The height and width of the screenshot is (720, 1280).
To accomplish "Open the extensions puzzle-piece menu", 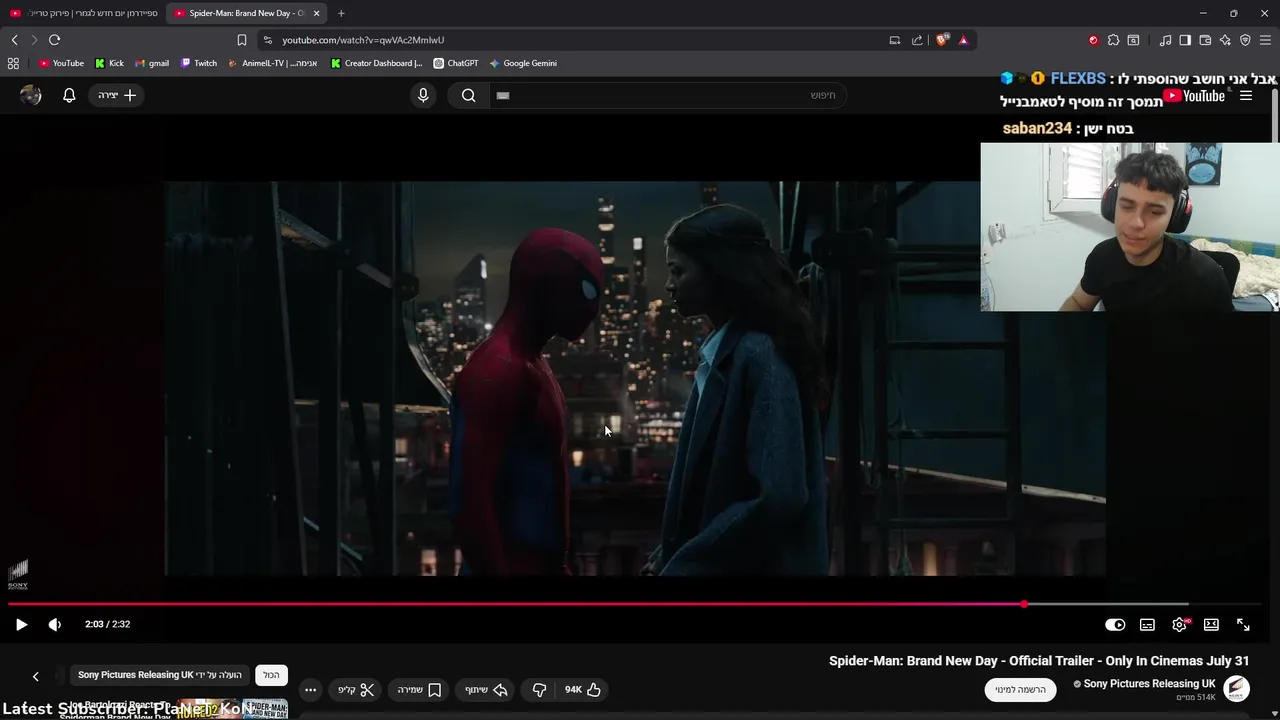I will pyautogui.click(x=1113, y=40).
